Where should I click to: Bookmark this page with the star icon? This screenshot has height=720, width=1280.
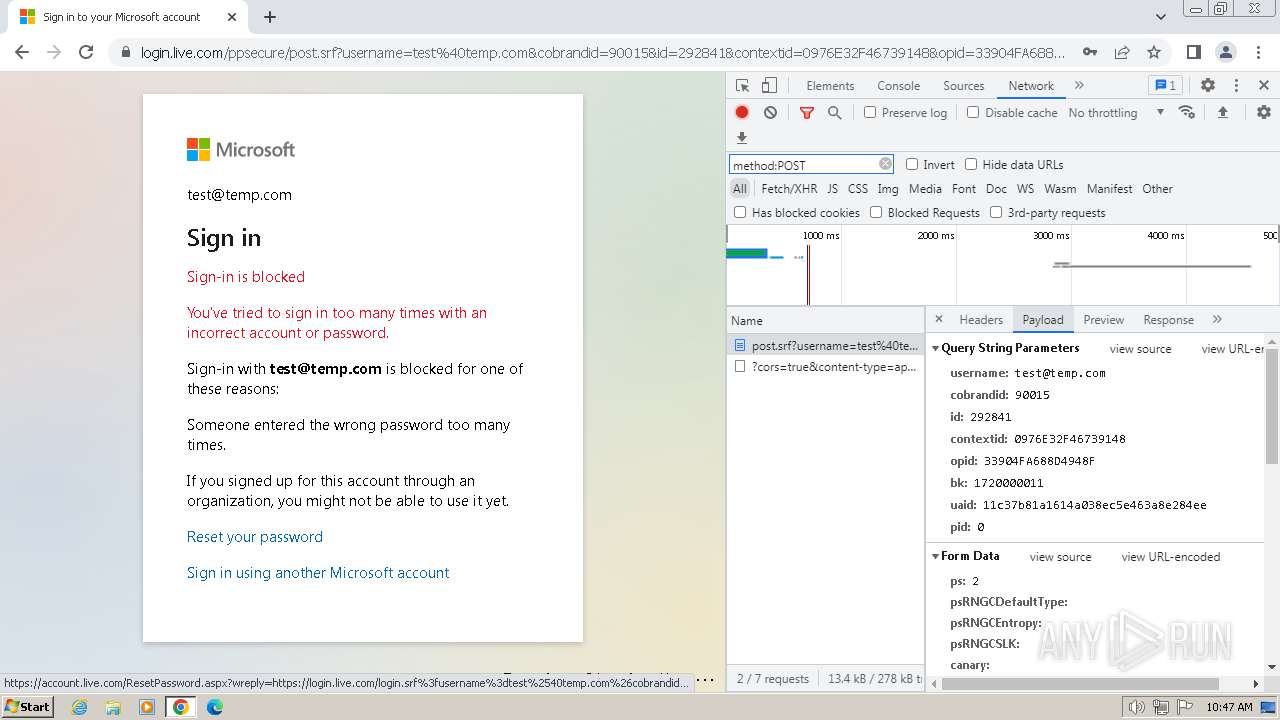tap(1154, 52)
